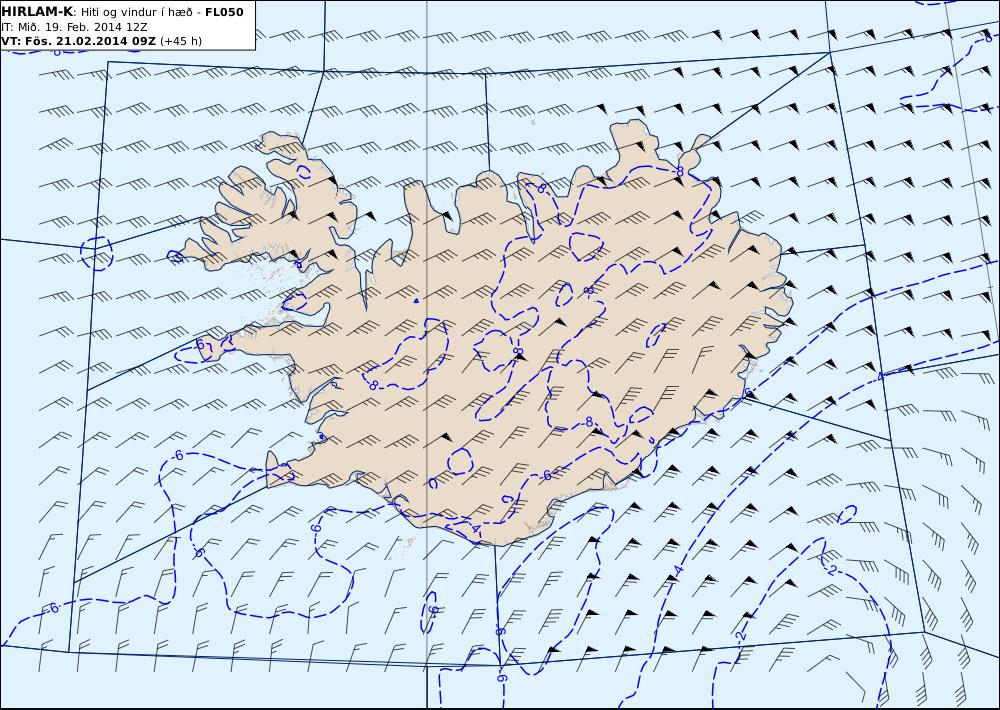Click the 'Hiti og vindur í hæð' title text
The height and width of the screenshot is (710, 1000).
pos(136,12)
